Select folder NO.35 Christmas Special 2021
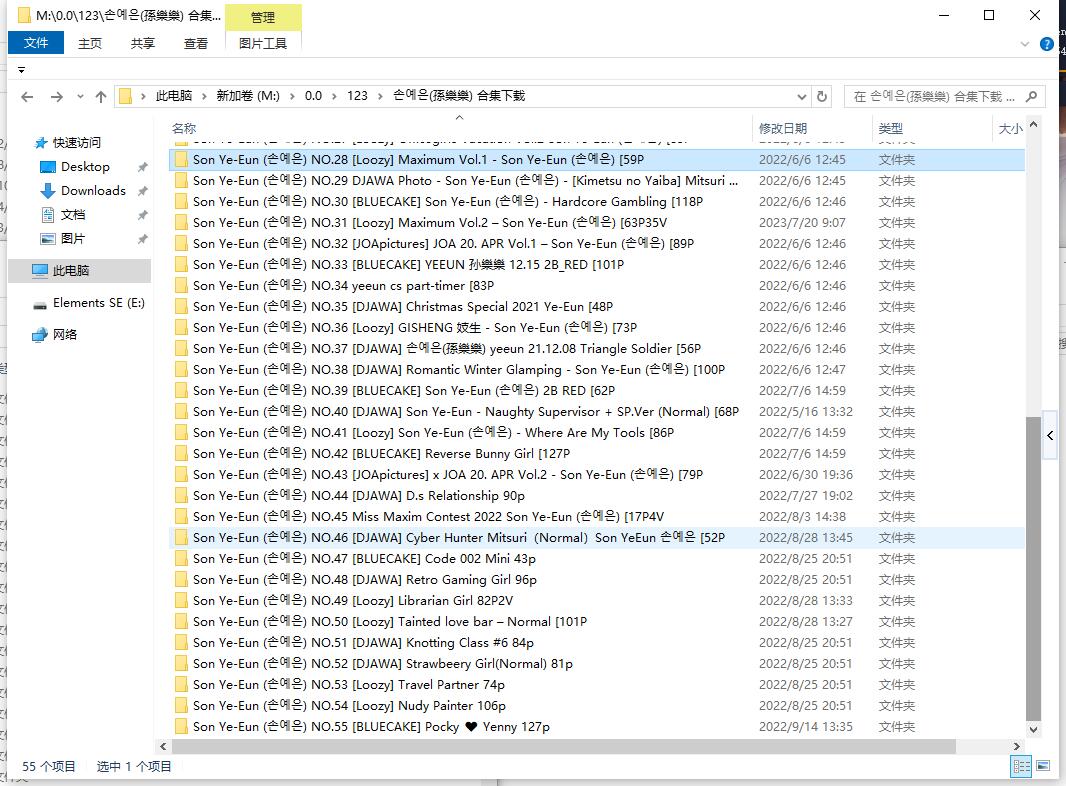The height and width of the screenshot is (786, 1066). (596, 307)
